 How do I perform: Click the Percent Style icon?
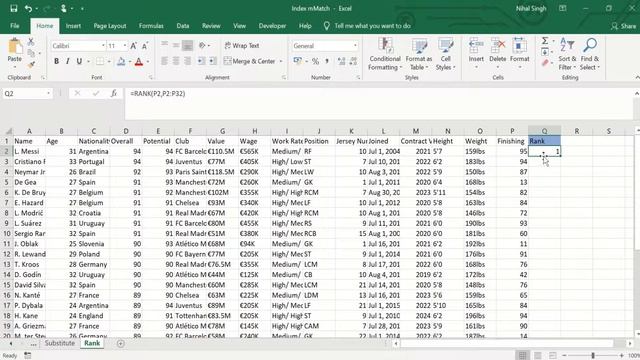315,61
